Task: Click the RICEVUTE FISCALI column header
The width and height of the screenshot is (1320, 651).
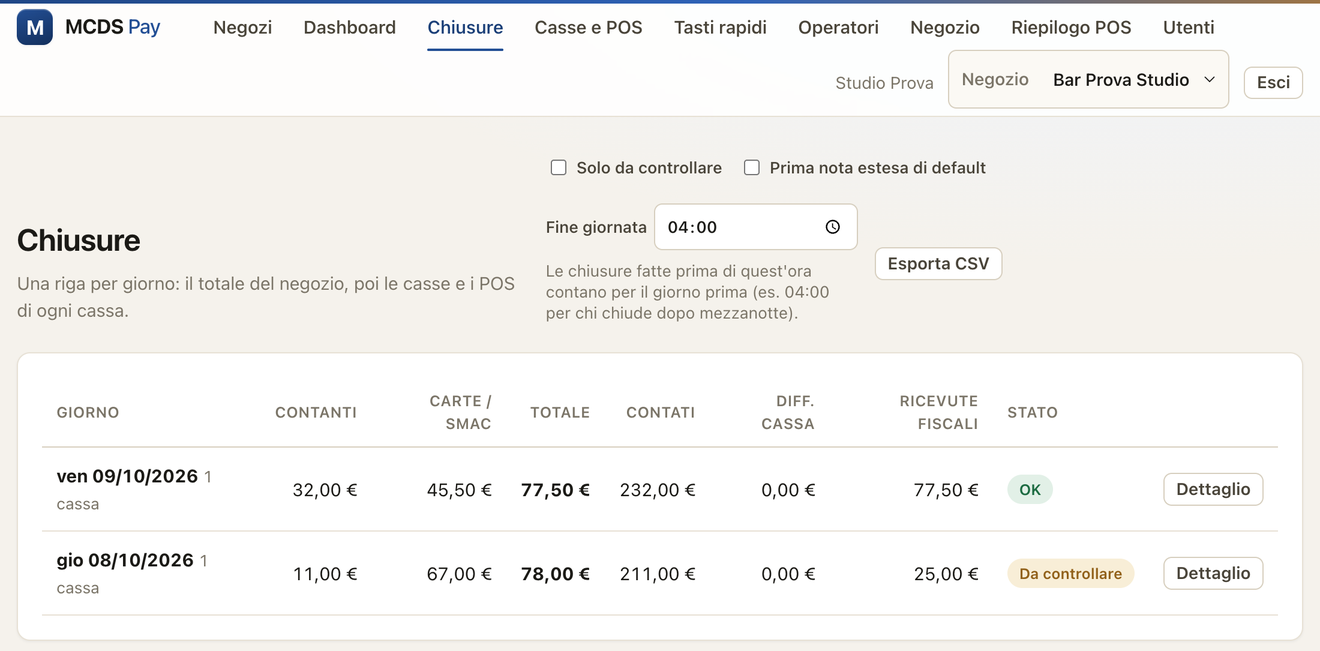Action: coord(939,412)
